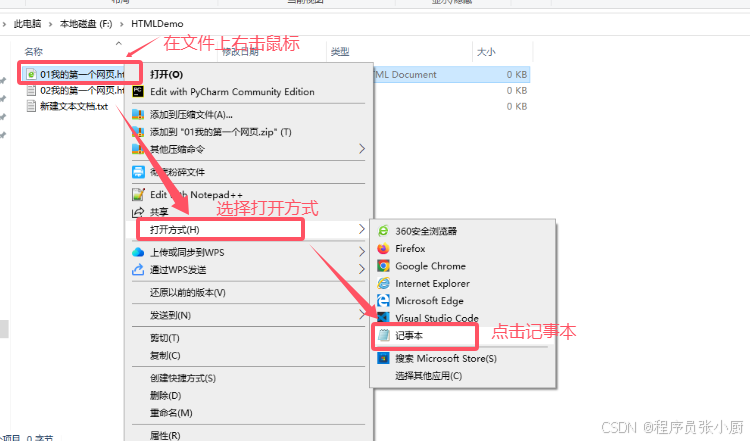Choose 复制(C) from context menu

pyautogui.click(x=248, y=355)
